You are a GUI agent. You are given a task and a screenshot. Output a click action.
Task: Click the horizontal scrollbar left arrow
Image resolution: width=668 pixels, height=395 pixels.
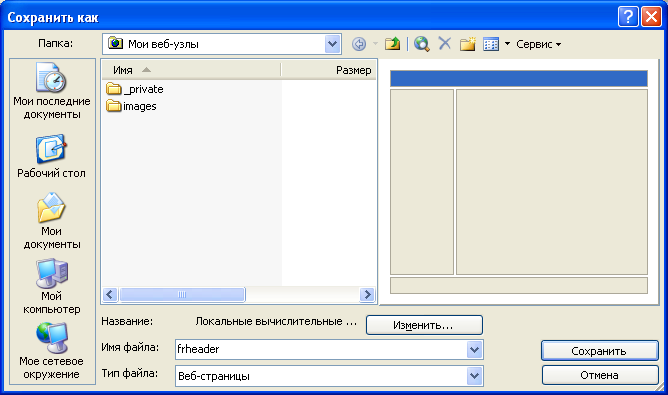(x=110, y=294)
